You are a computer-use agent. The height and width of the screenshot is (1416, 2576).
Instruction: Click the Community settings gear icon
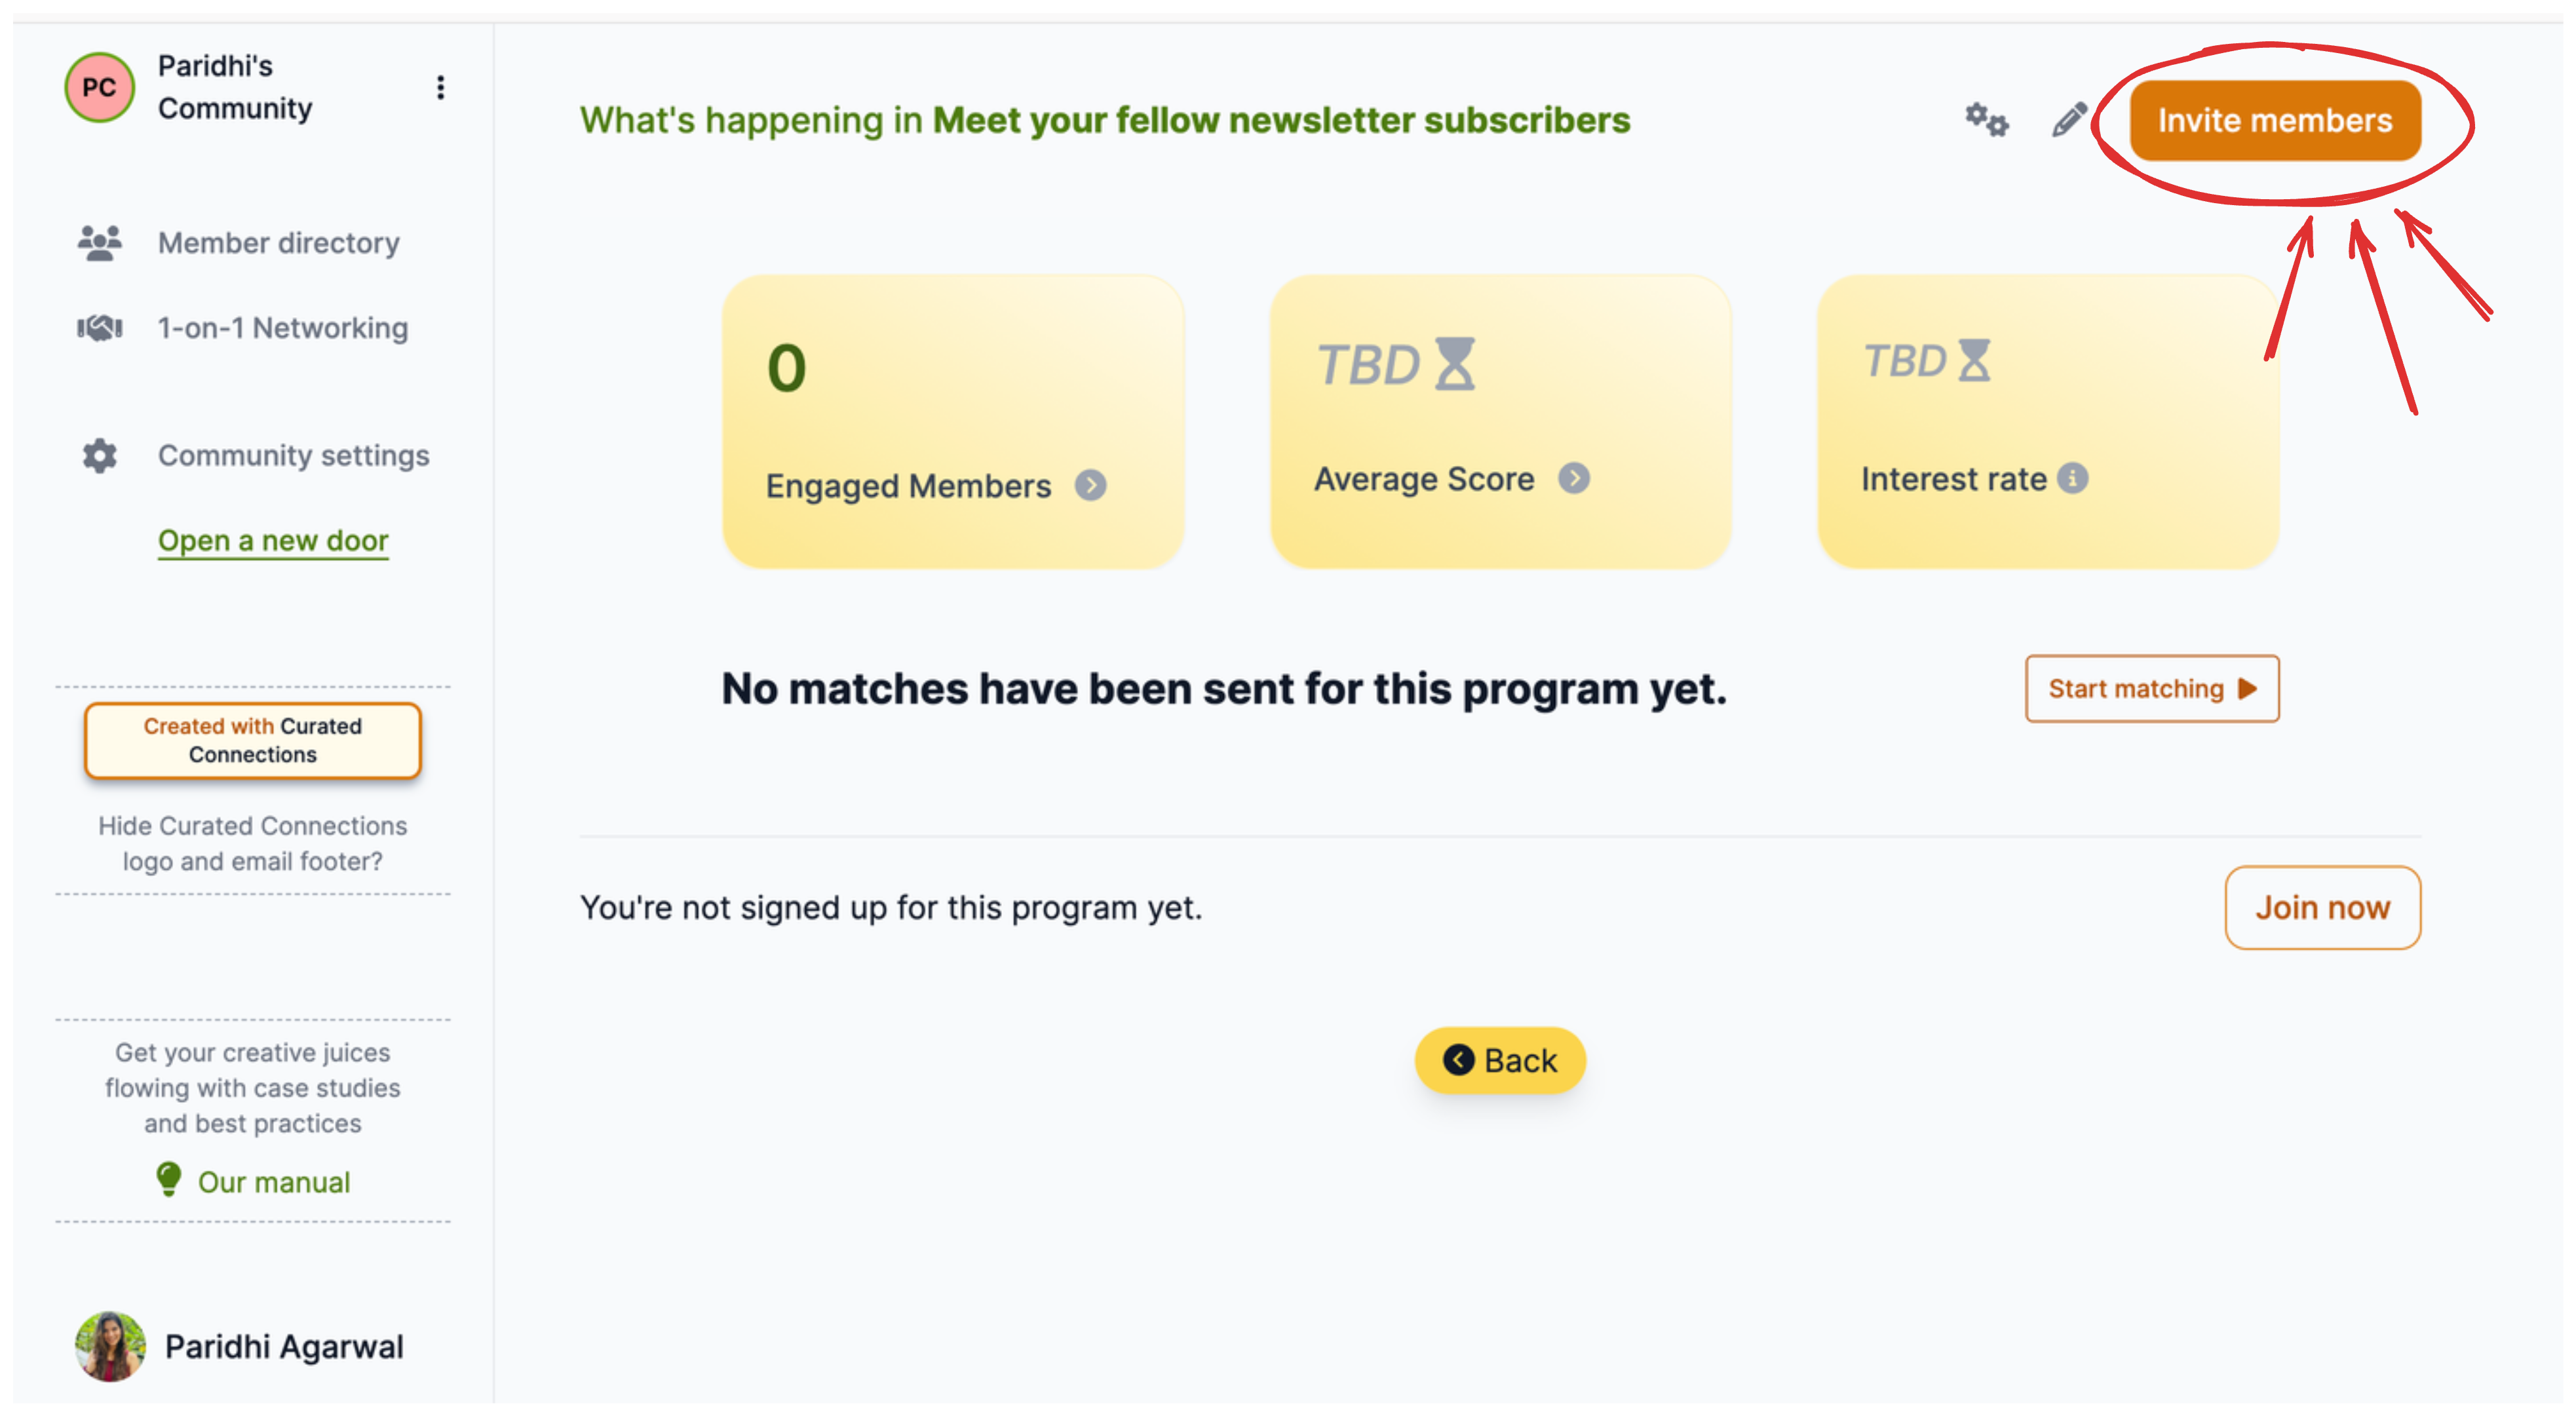click(x=100, y=456)
